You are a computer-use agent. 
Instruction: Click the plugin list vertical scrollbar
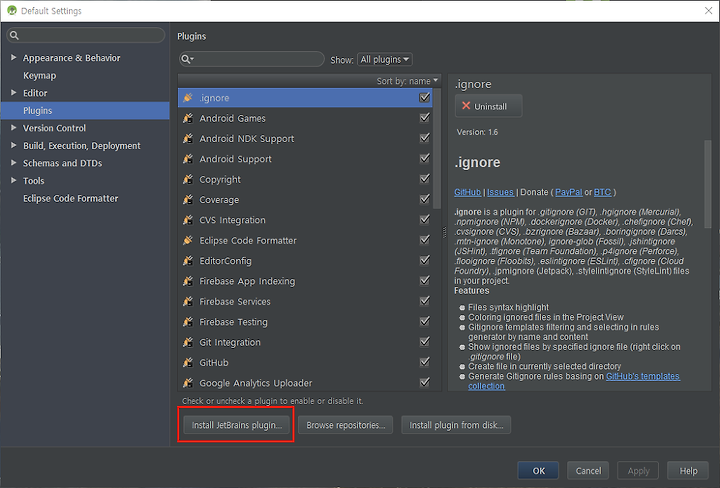pyautogui.click(x=437, y=148)
